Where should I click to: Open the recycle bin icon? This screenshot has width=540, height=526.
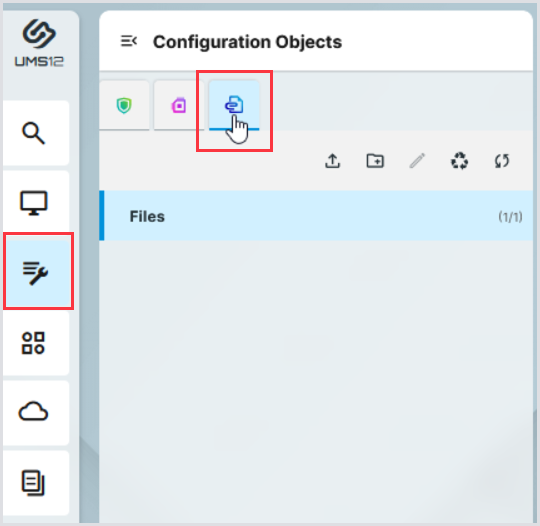459,161
